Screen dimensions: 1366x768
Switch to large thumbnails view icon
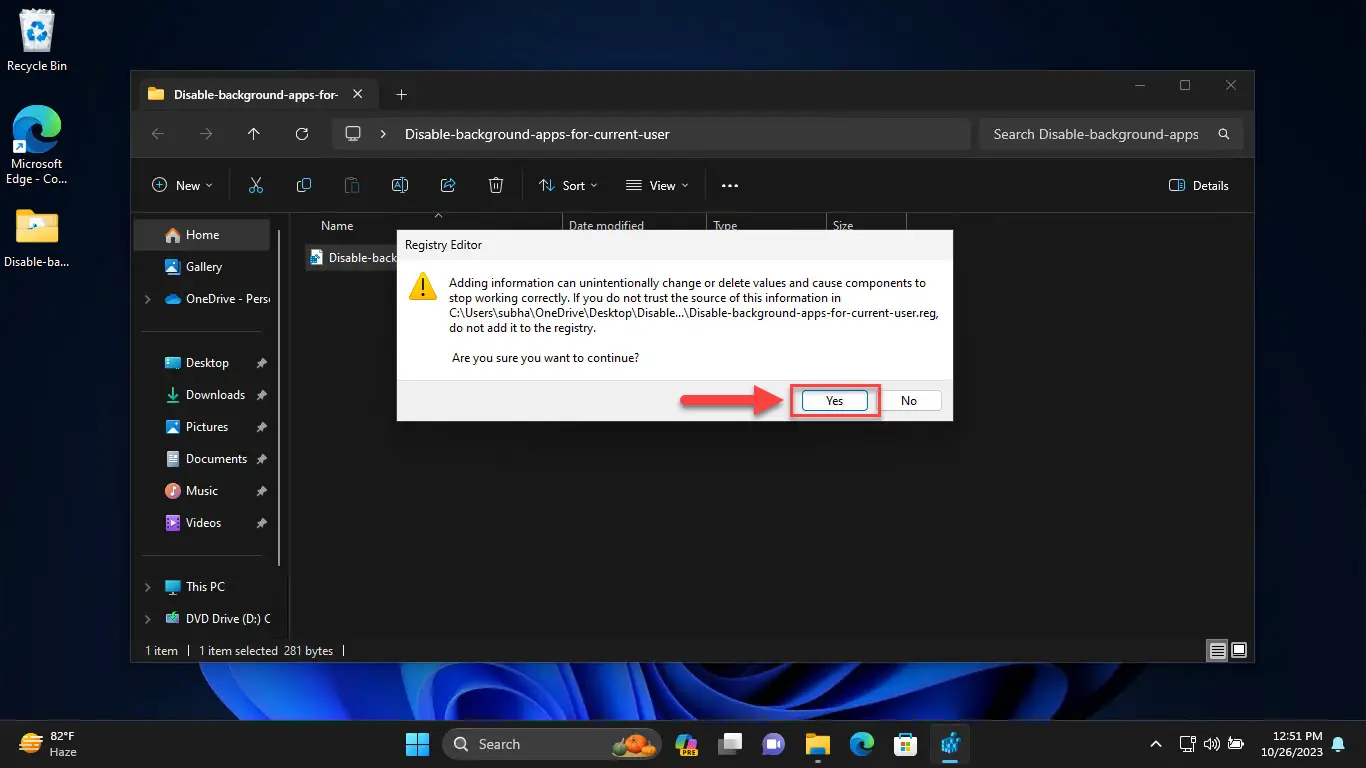click(x=1239, y=650)
